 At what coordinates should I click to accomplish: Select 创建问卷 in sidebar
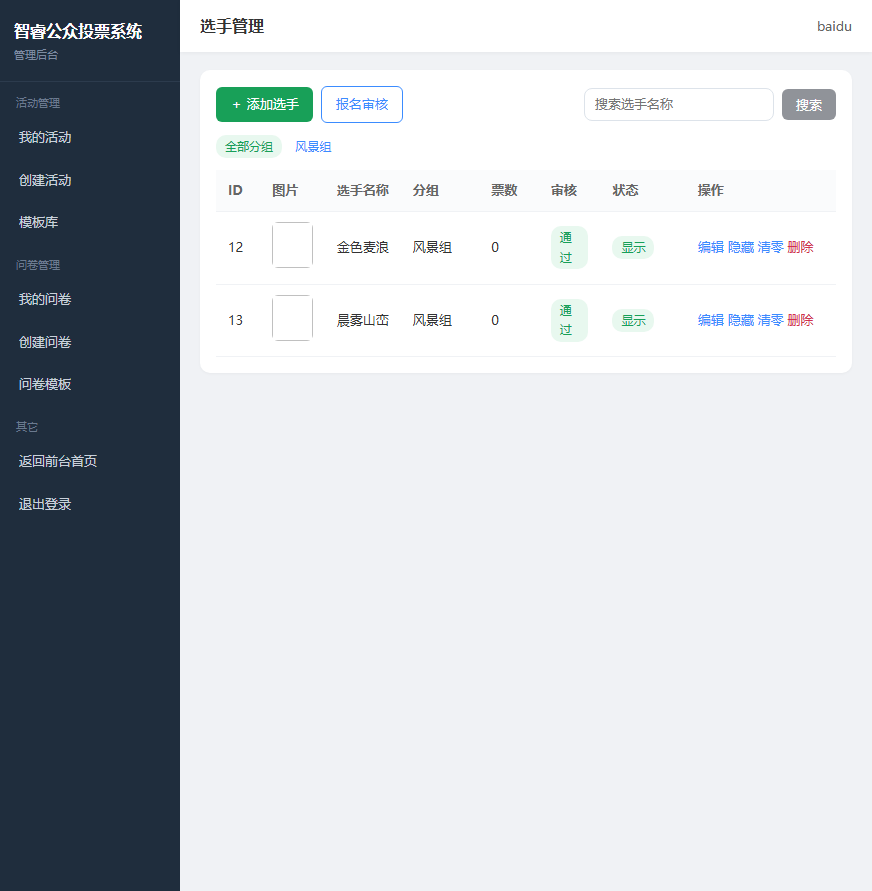[x=45, y=342]
